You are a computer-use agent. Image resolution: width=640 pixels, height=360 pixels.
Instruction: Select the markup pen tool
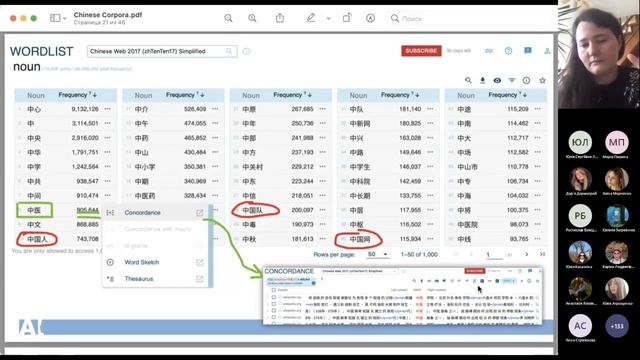tap(311, 18)
